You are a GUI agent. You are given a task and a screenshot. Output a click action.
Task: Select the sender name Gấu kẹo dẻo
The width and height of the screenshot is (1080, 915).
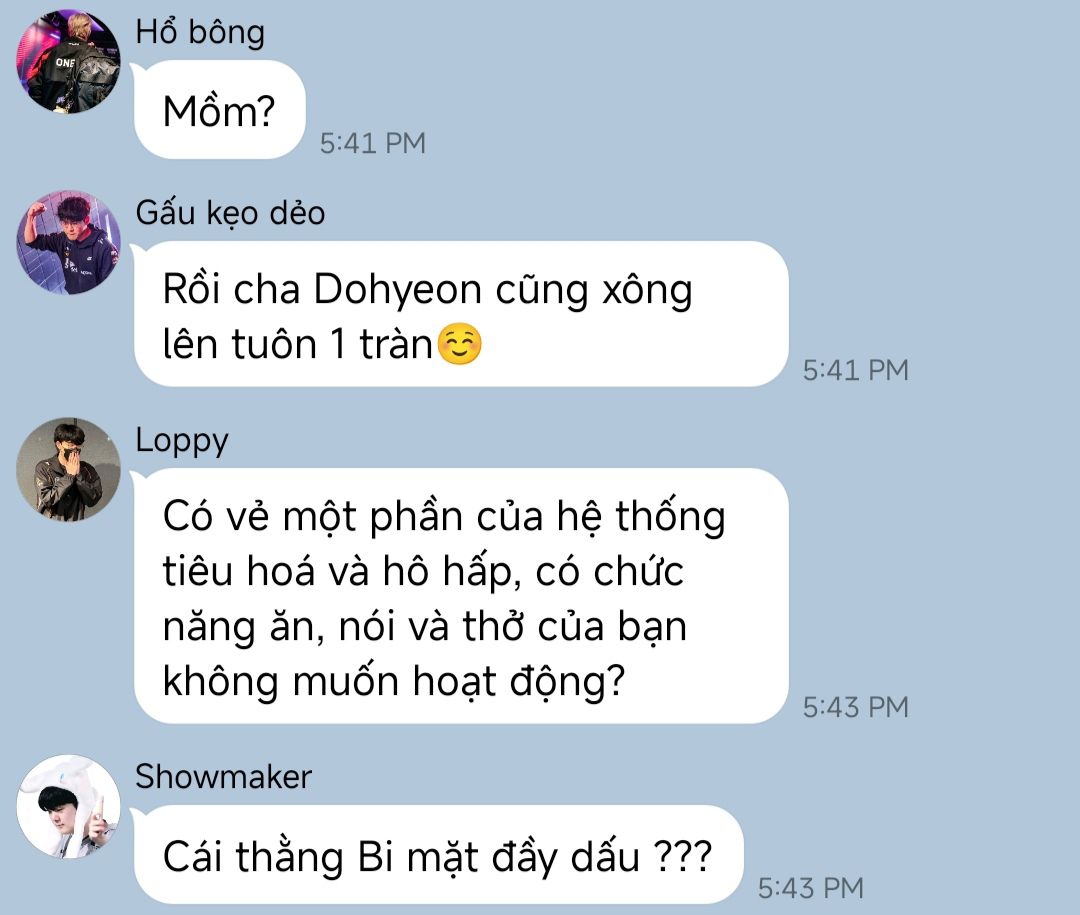pos(230,212)
